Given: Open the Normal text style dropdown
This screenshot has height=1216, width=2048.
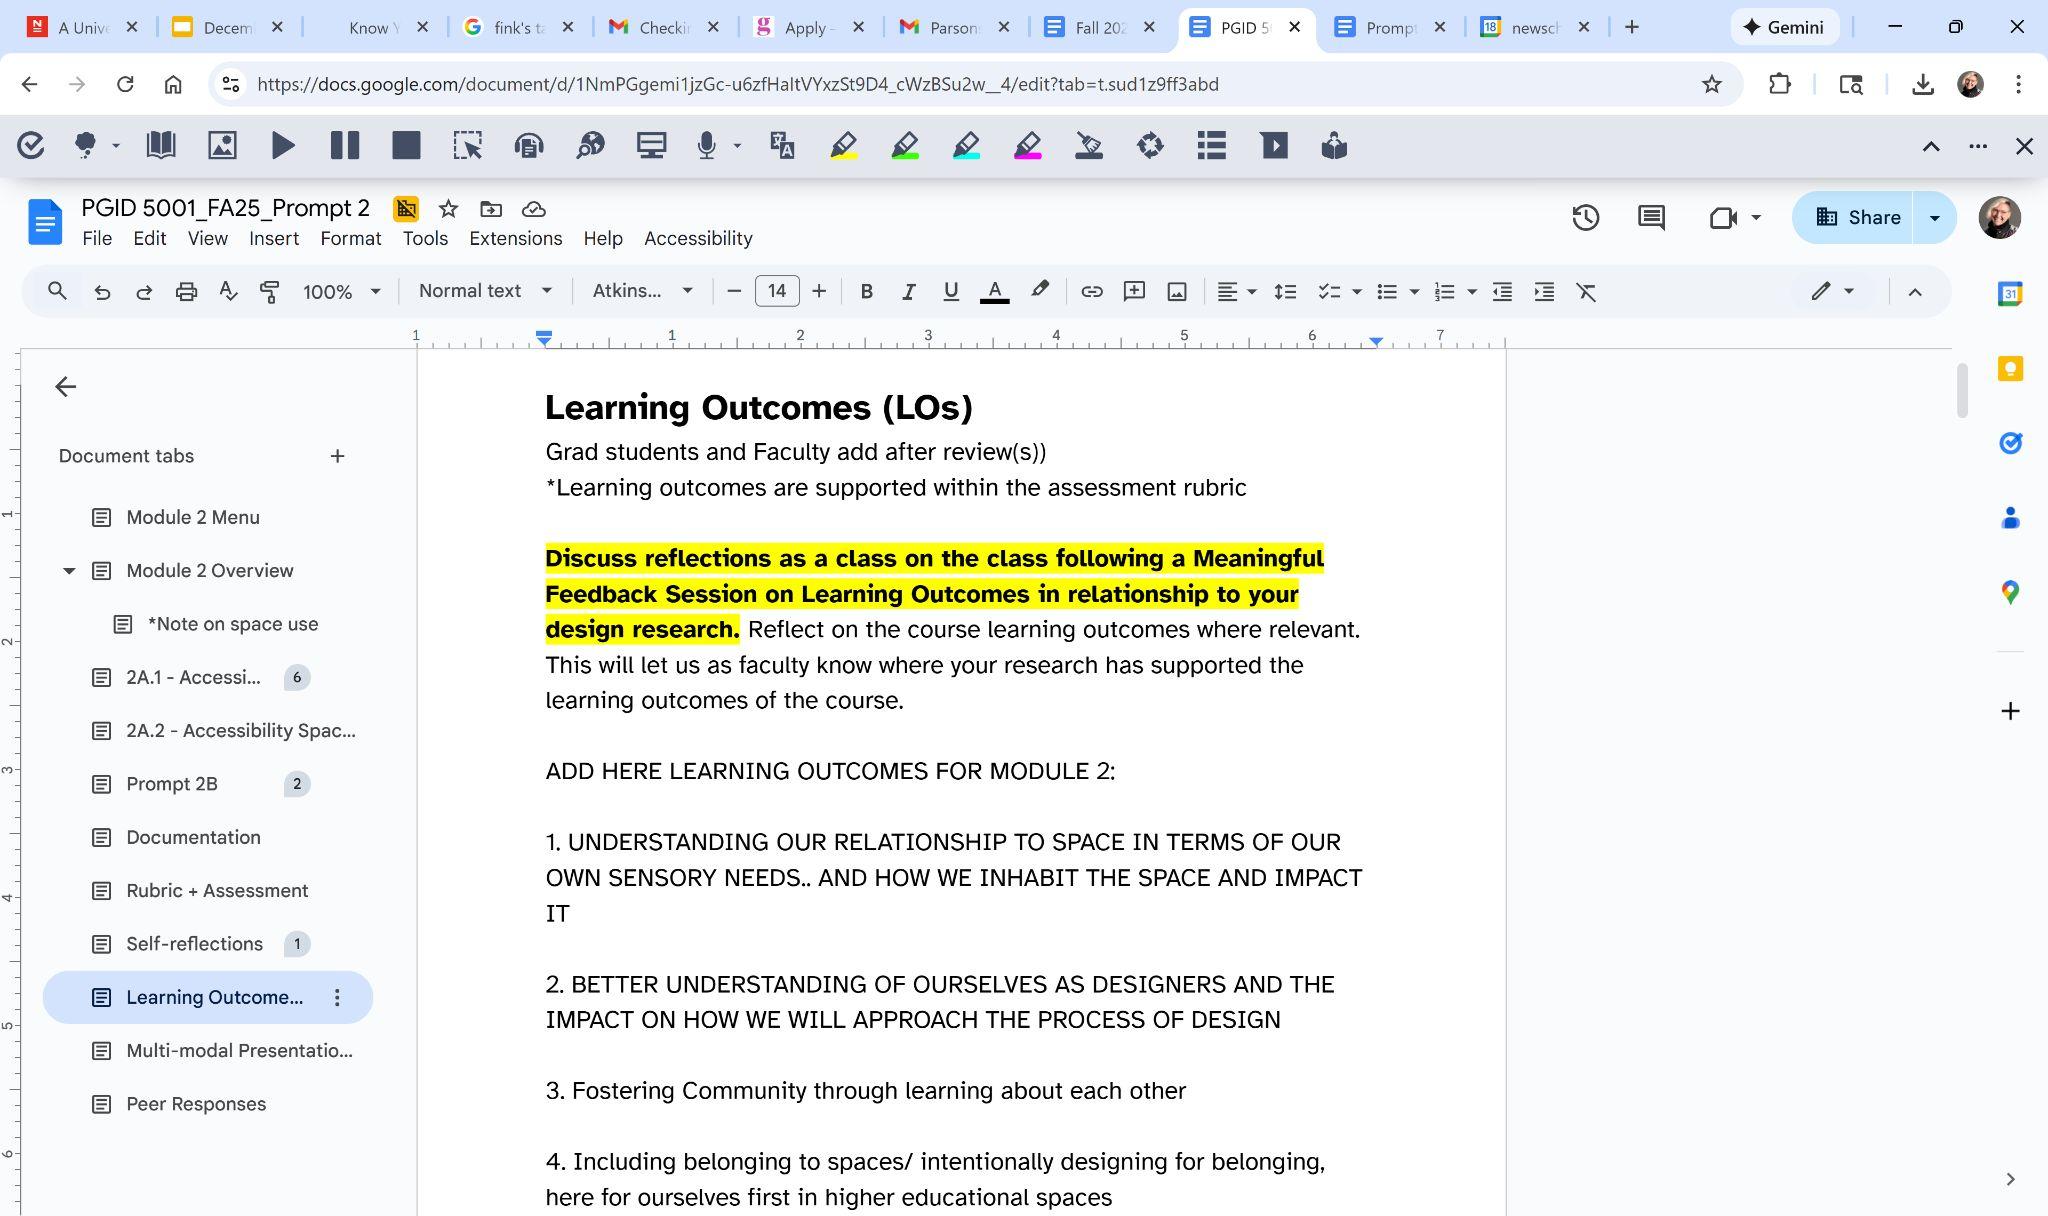Looking at the screenshot, I should tap(485, 291).
